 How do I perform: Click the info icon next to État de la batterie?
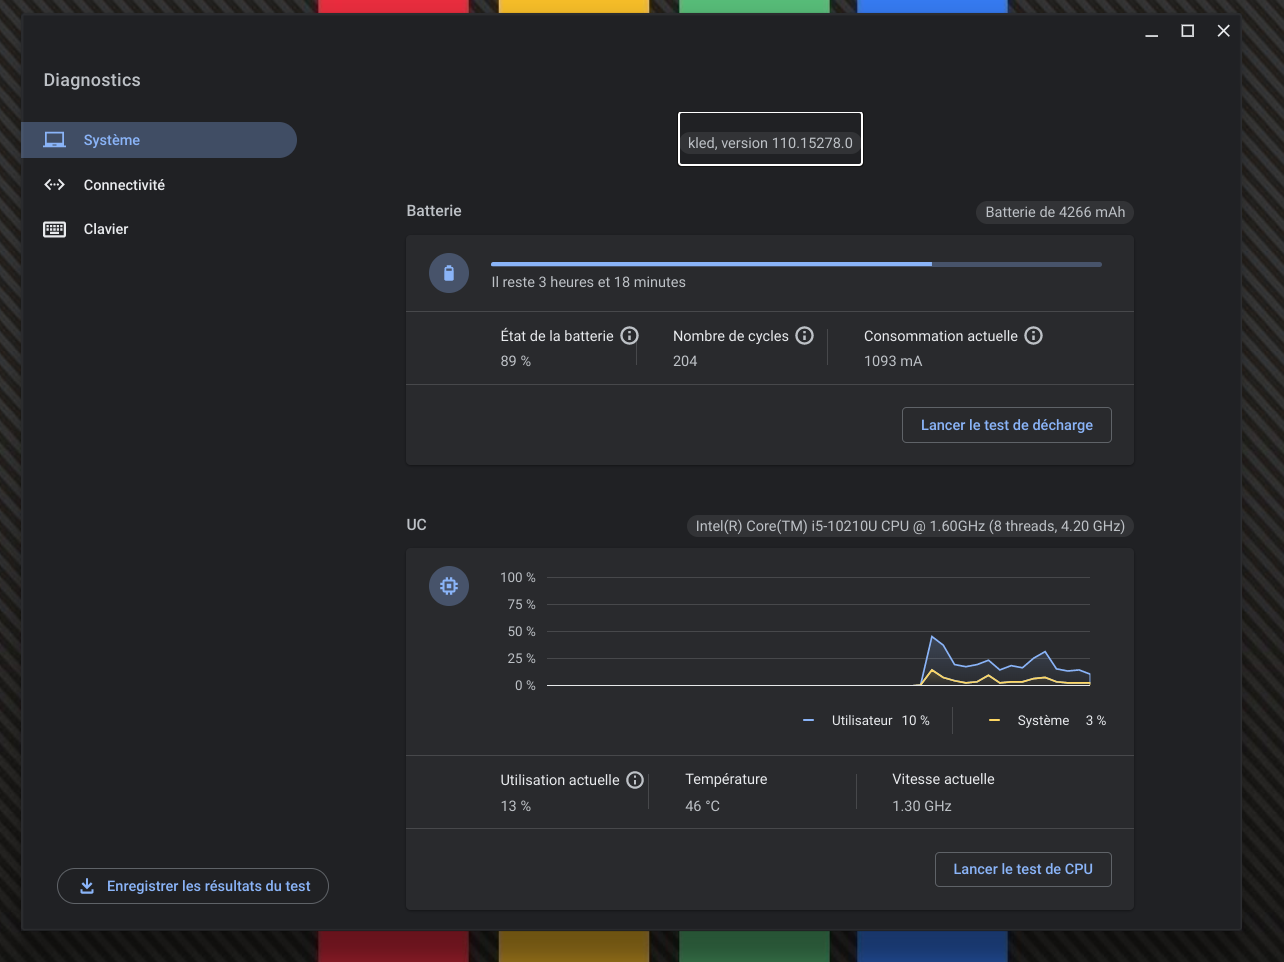click(629, 336)
